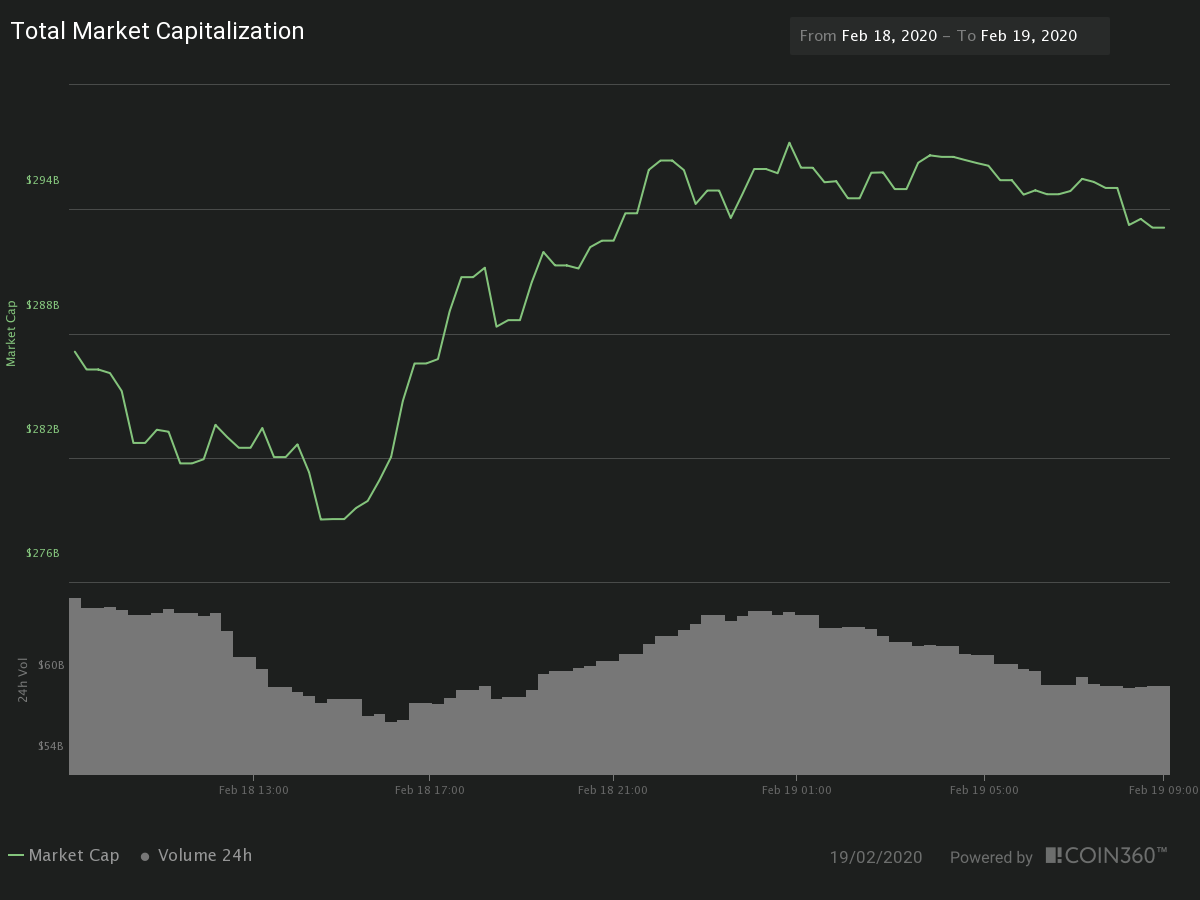Screen dimensions: 1200x900
Task: Click the 19/02/2020 date stamp
Action: pyautogui.click(x=876, y=857)
